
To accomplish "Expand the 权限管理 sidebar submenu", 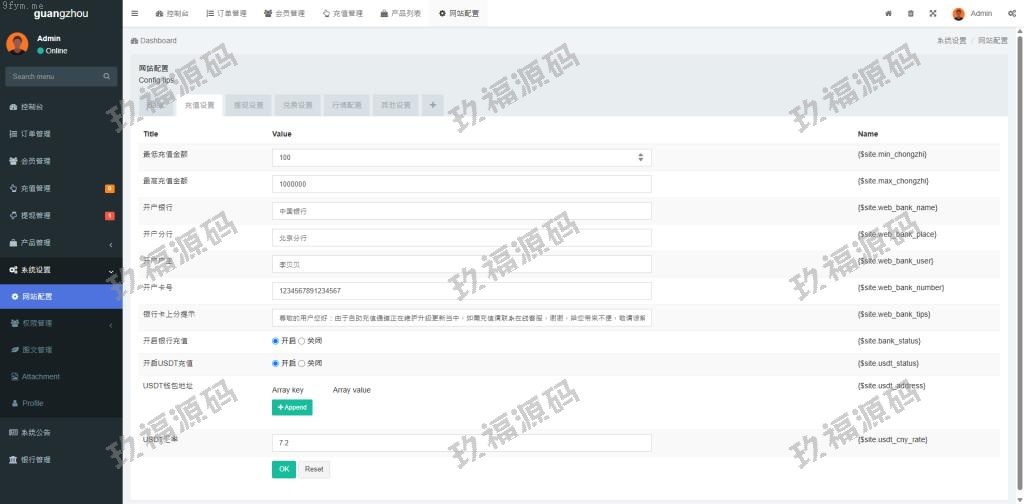I will [110, 324].
